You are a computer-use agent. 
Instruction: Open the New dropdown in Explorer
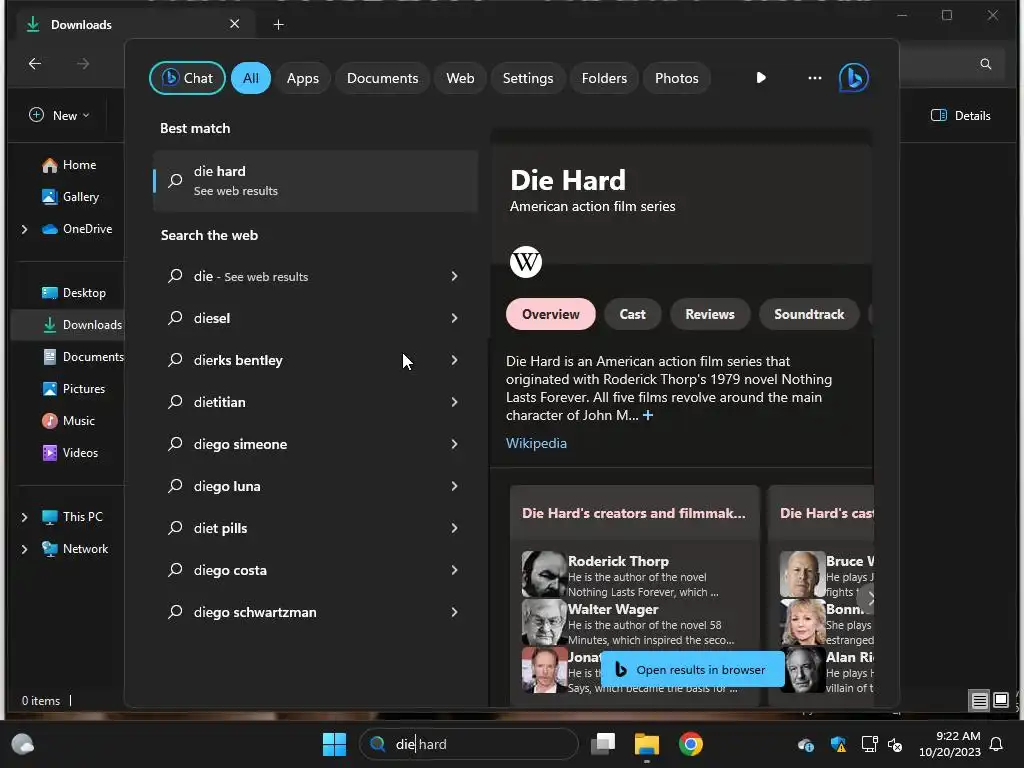click(59, 116)
